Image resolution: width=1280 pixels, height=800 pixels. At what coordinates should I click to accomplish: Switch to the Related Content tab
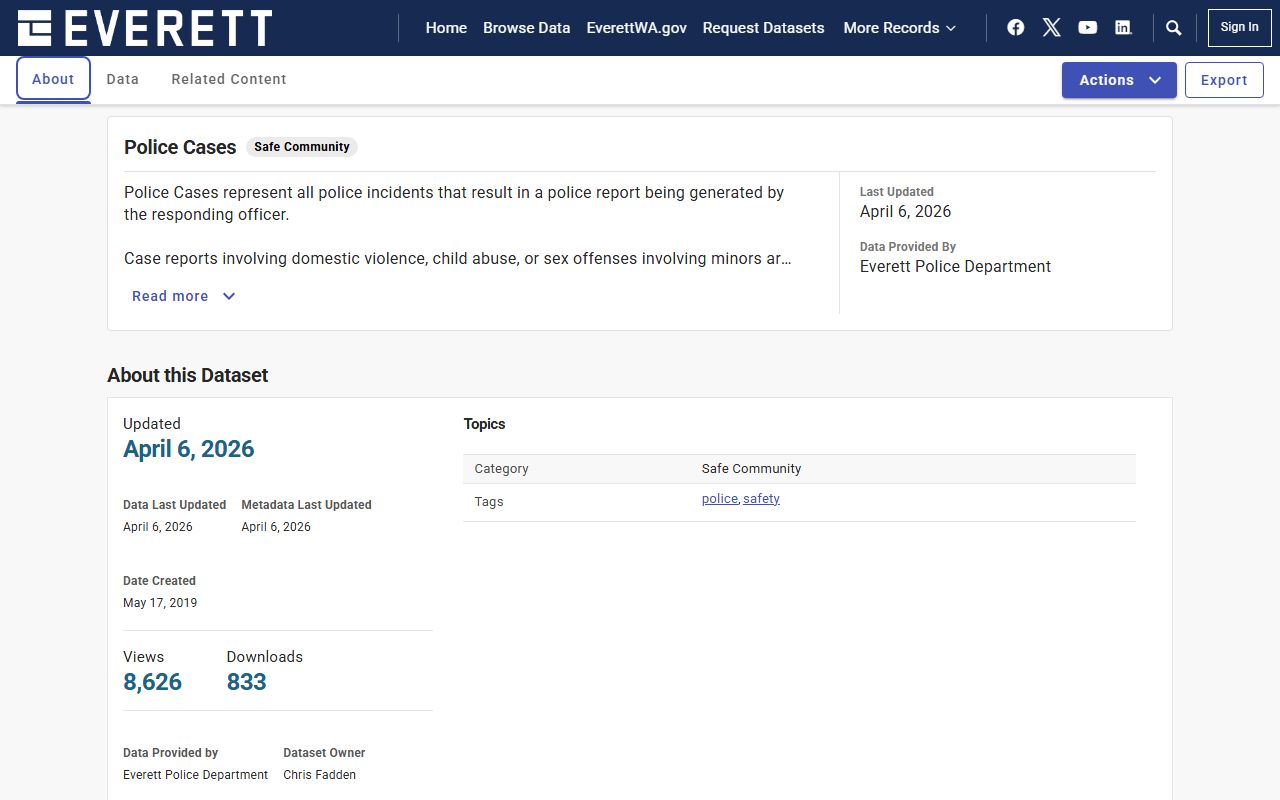click(x=229, y=79)
